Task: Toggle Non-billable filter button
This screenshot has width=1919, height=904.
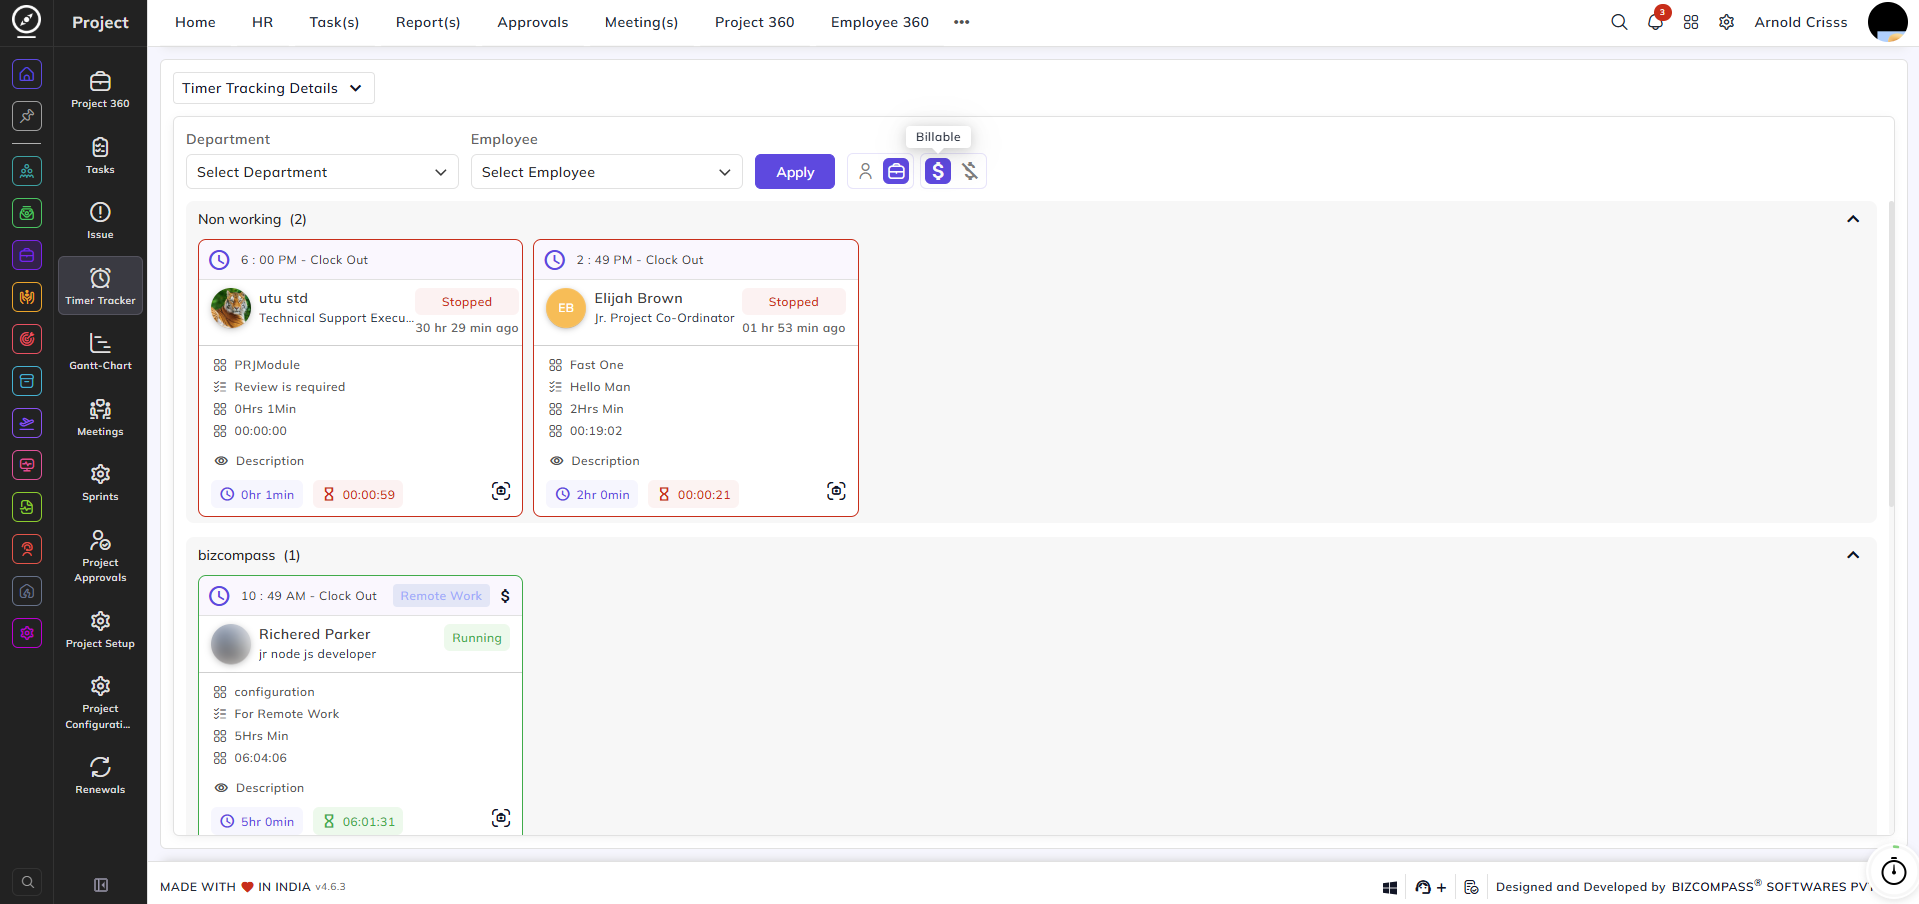Action: tap(970, 171)
